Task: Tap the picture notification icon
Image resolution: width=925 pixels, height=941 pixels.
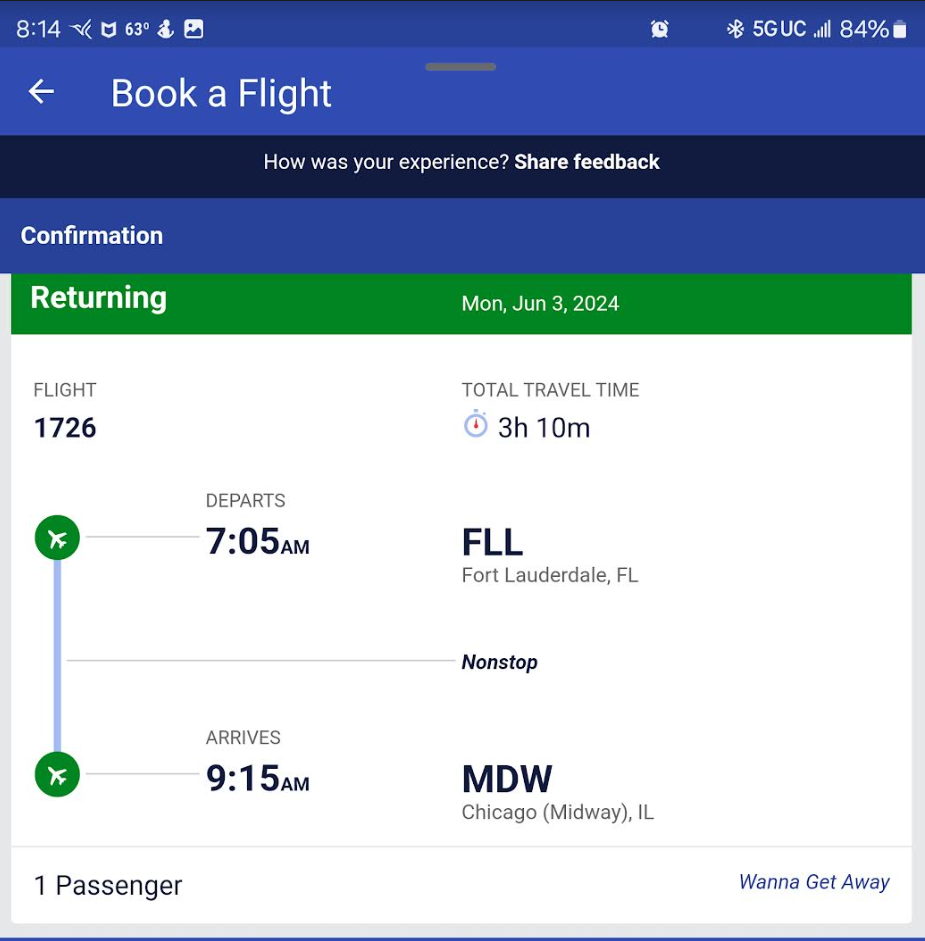Action: click(193, 28)
